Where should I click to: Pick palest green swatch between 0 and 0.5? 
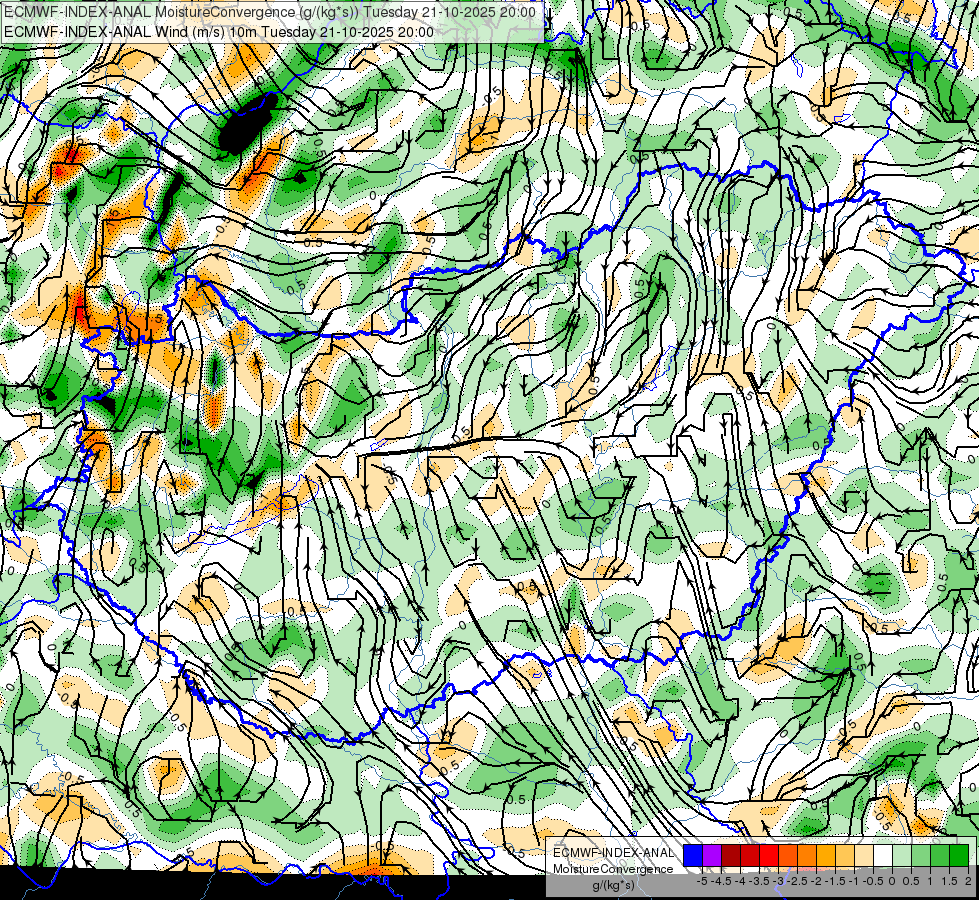tap(902, 856)
